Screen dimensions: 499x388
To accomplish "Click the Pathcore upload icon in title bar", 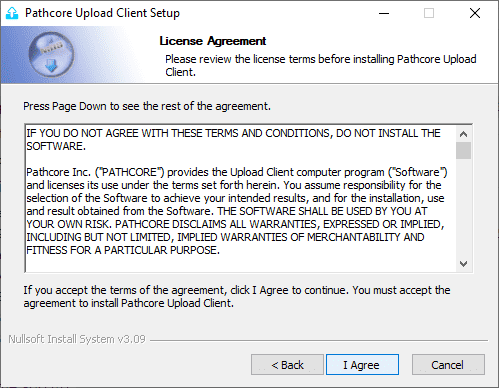I will (x=12, y=13).
